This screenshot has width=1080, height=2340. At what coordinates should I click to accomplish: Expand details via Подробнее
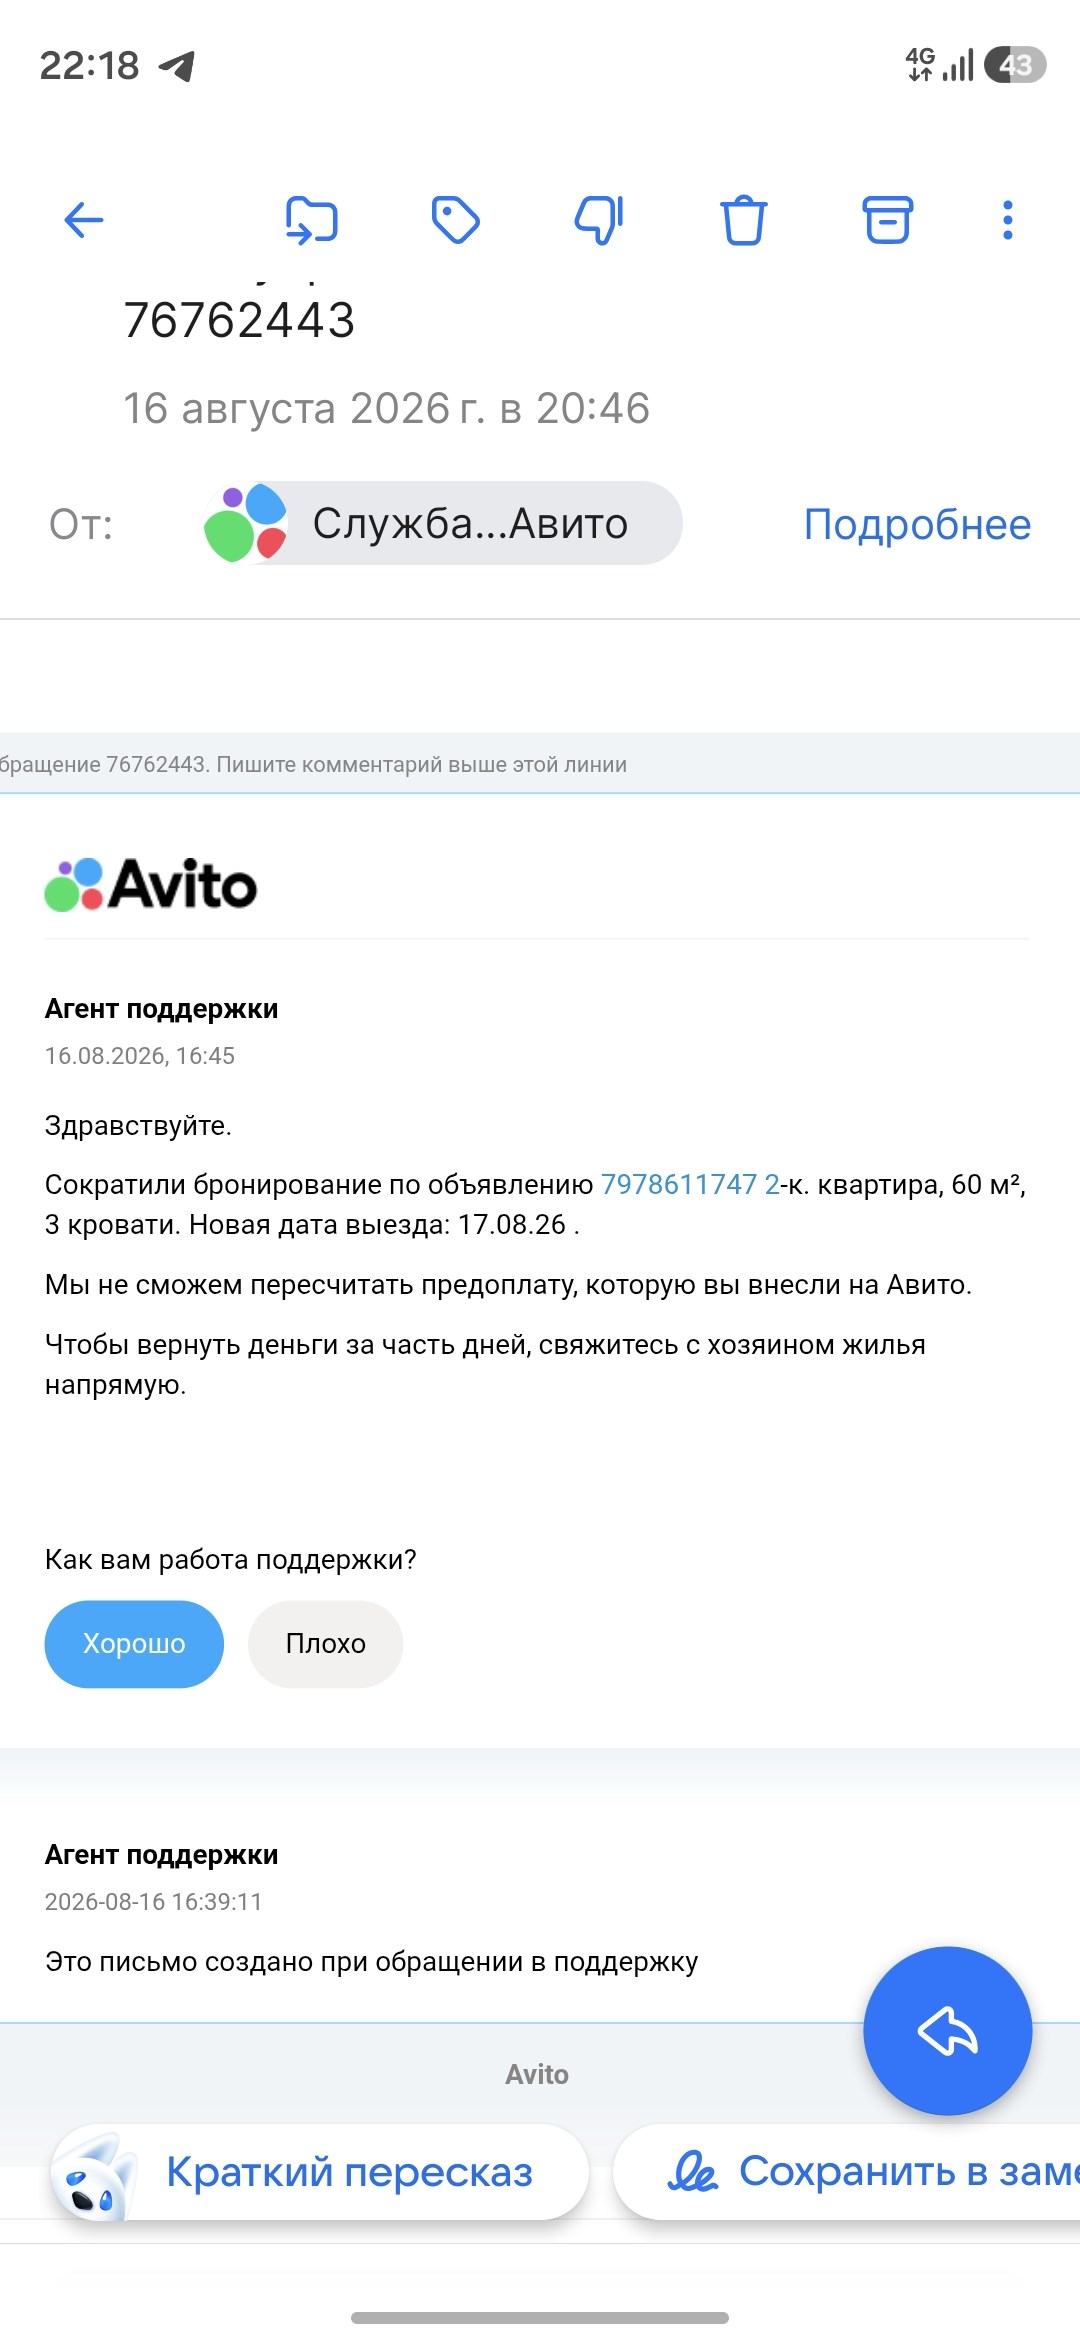(917, 524)
